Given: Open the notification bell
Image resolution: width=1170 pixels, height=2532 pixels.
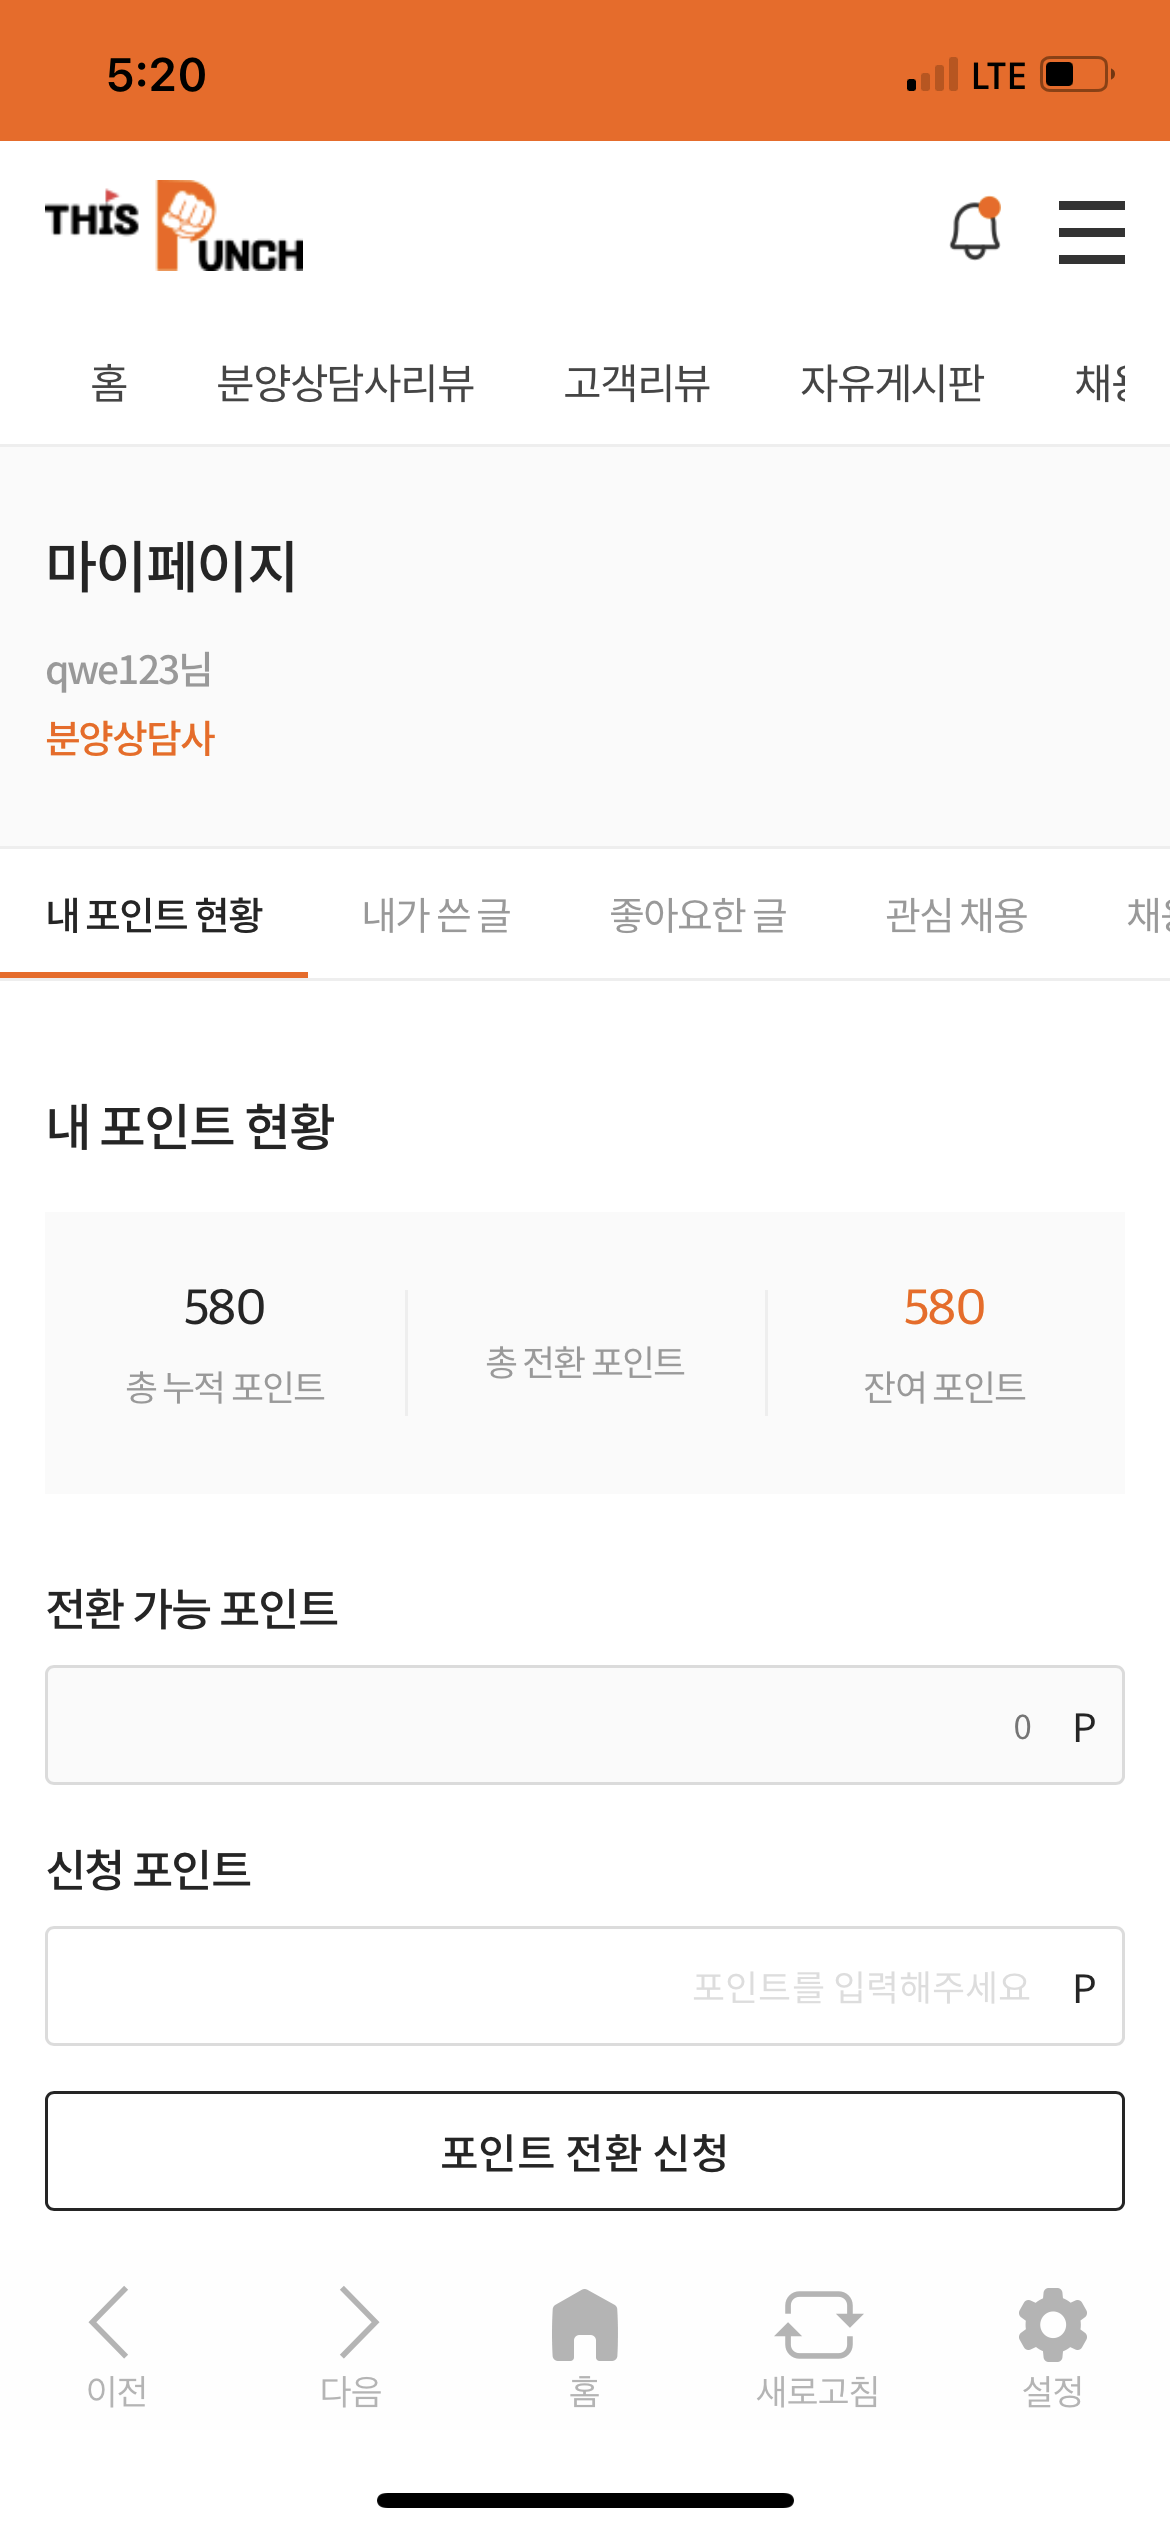Looking at the screenshot, I should click(974, 230).
